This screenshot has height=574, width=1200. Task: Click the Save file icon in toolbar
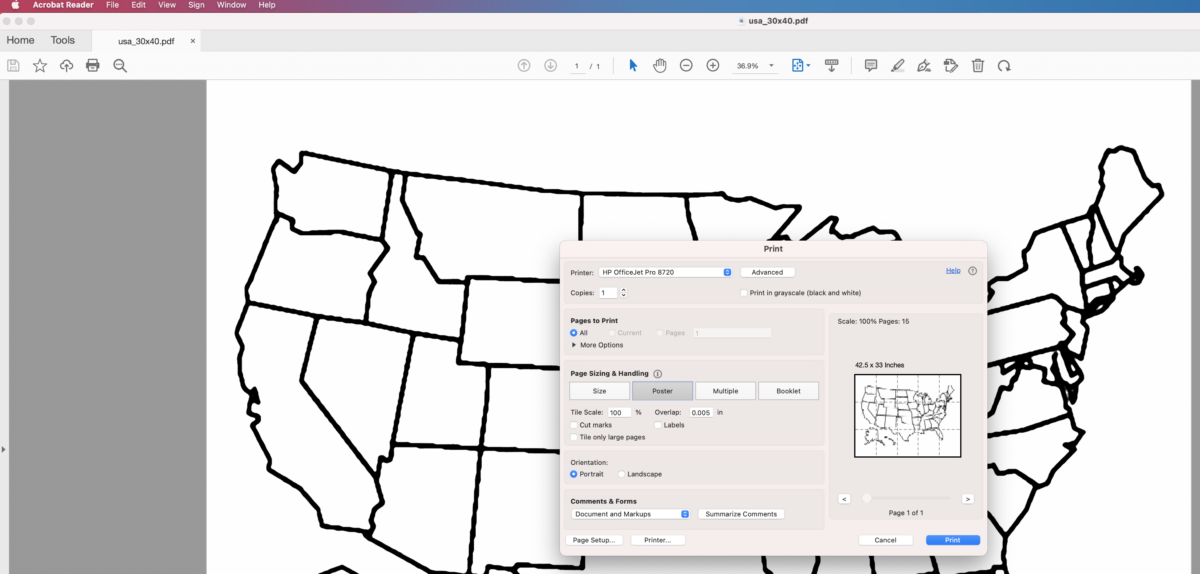[x=13, y=65]
